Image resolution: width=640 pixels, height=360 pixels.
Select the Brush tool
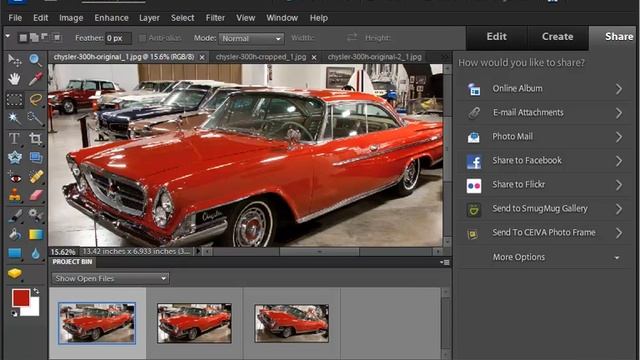14,215
